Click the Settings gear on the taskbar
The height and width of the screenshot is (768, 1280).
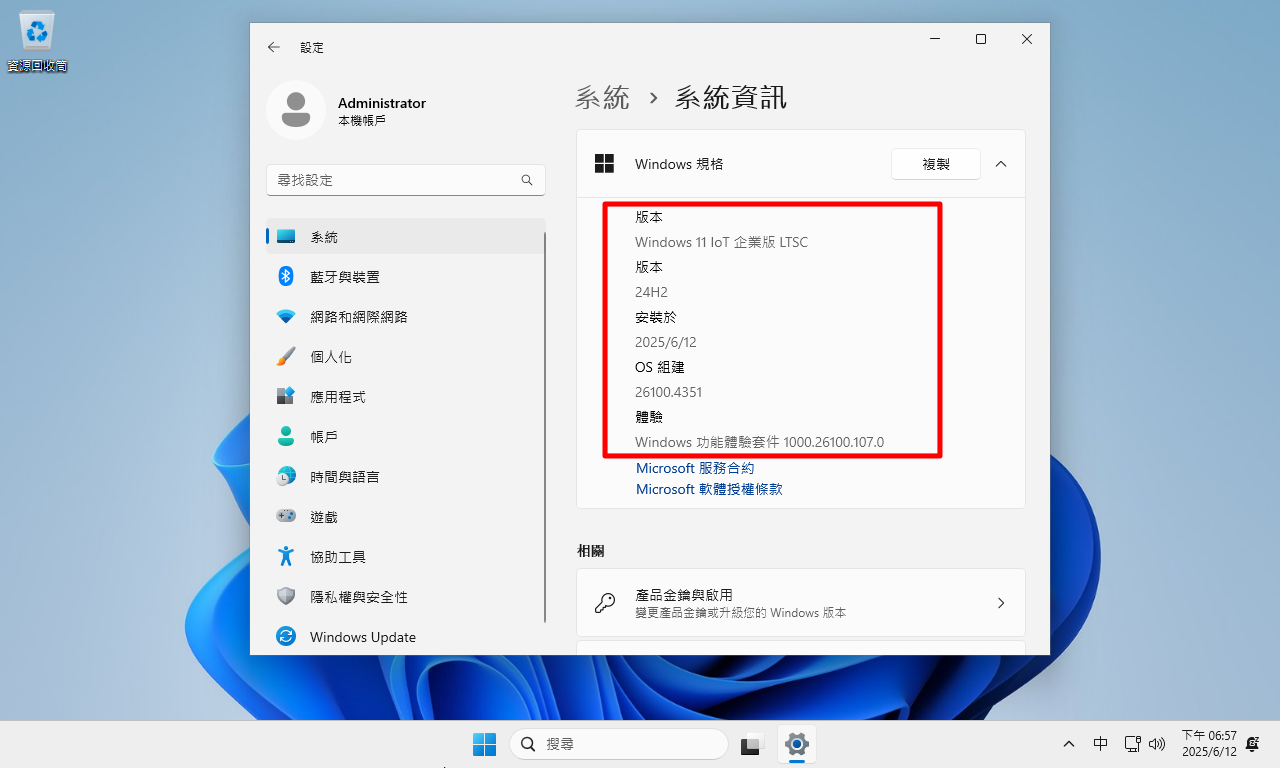797,744
